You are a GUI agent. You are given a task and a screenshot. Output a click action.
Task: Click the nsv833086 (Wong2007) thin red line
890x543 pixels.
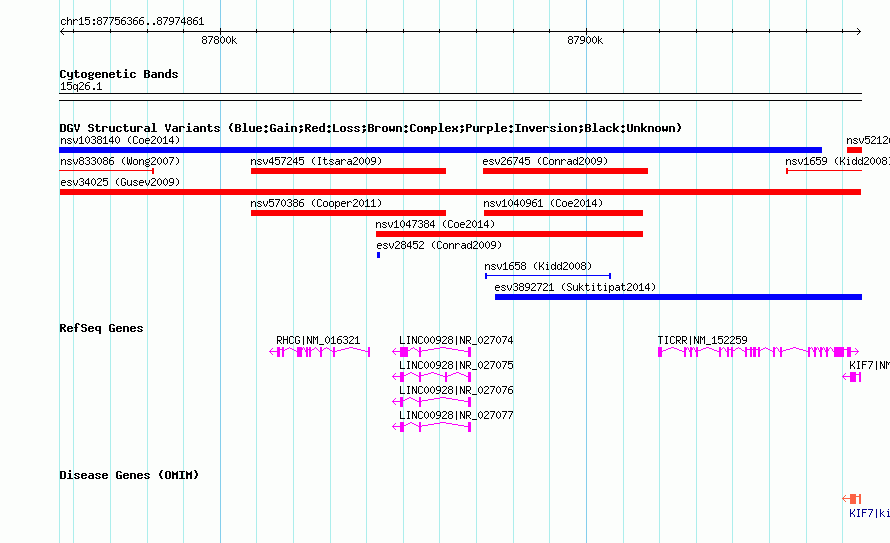pos(107,171)
